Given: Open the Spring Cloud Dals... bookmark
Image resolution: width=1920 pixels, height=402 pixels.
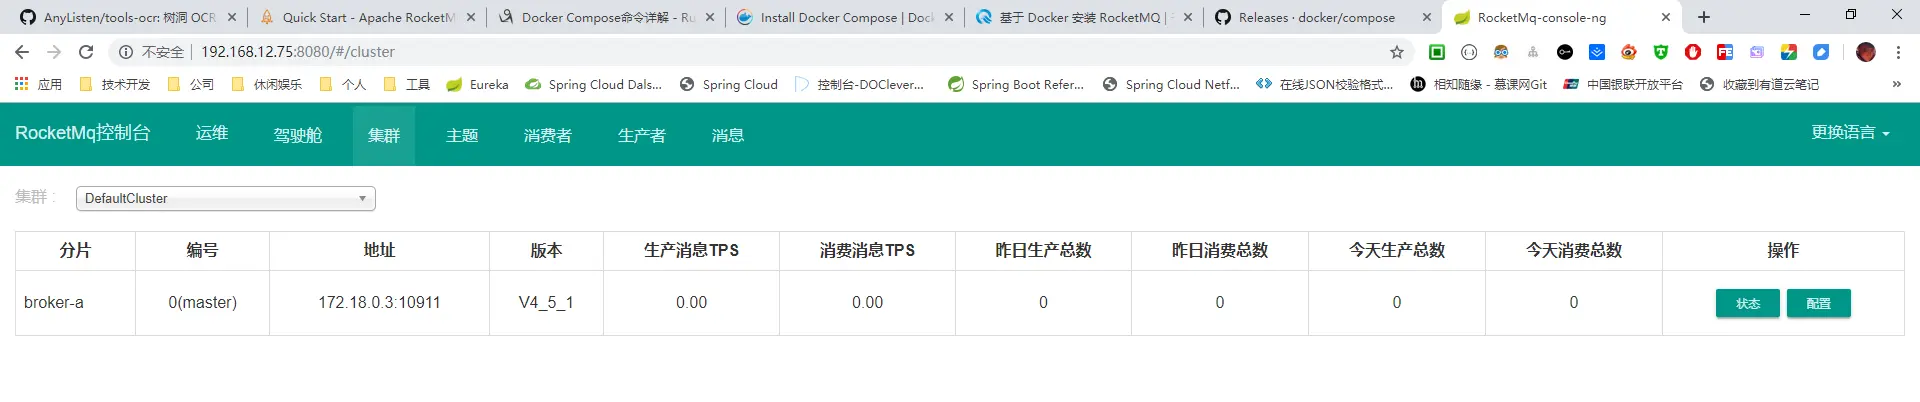Looking at the screenshot, I should (x=593, y=84).
